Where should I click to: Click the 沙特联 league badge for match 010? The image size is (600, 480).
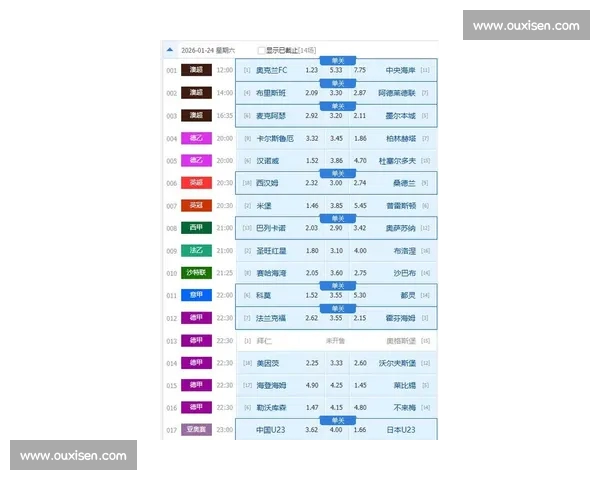pos(196,272)
